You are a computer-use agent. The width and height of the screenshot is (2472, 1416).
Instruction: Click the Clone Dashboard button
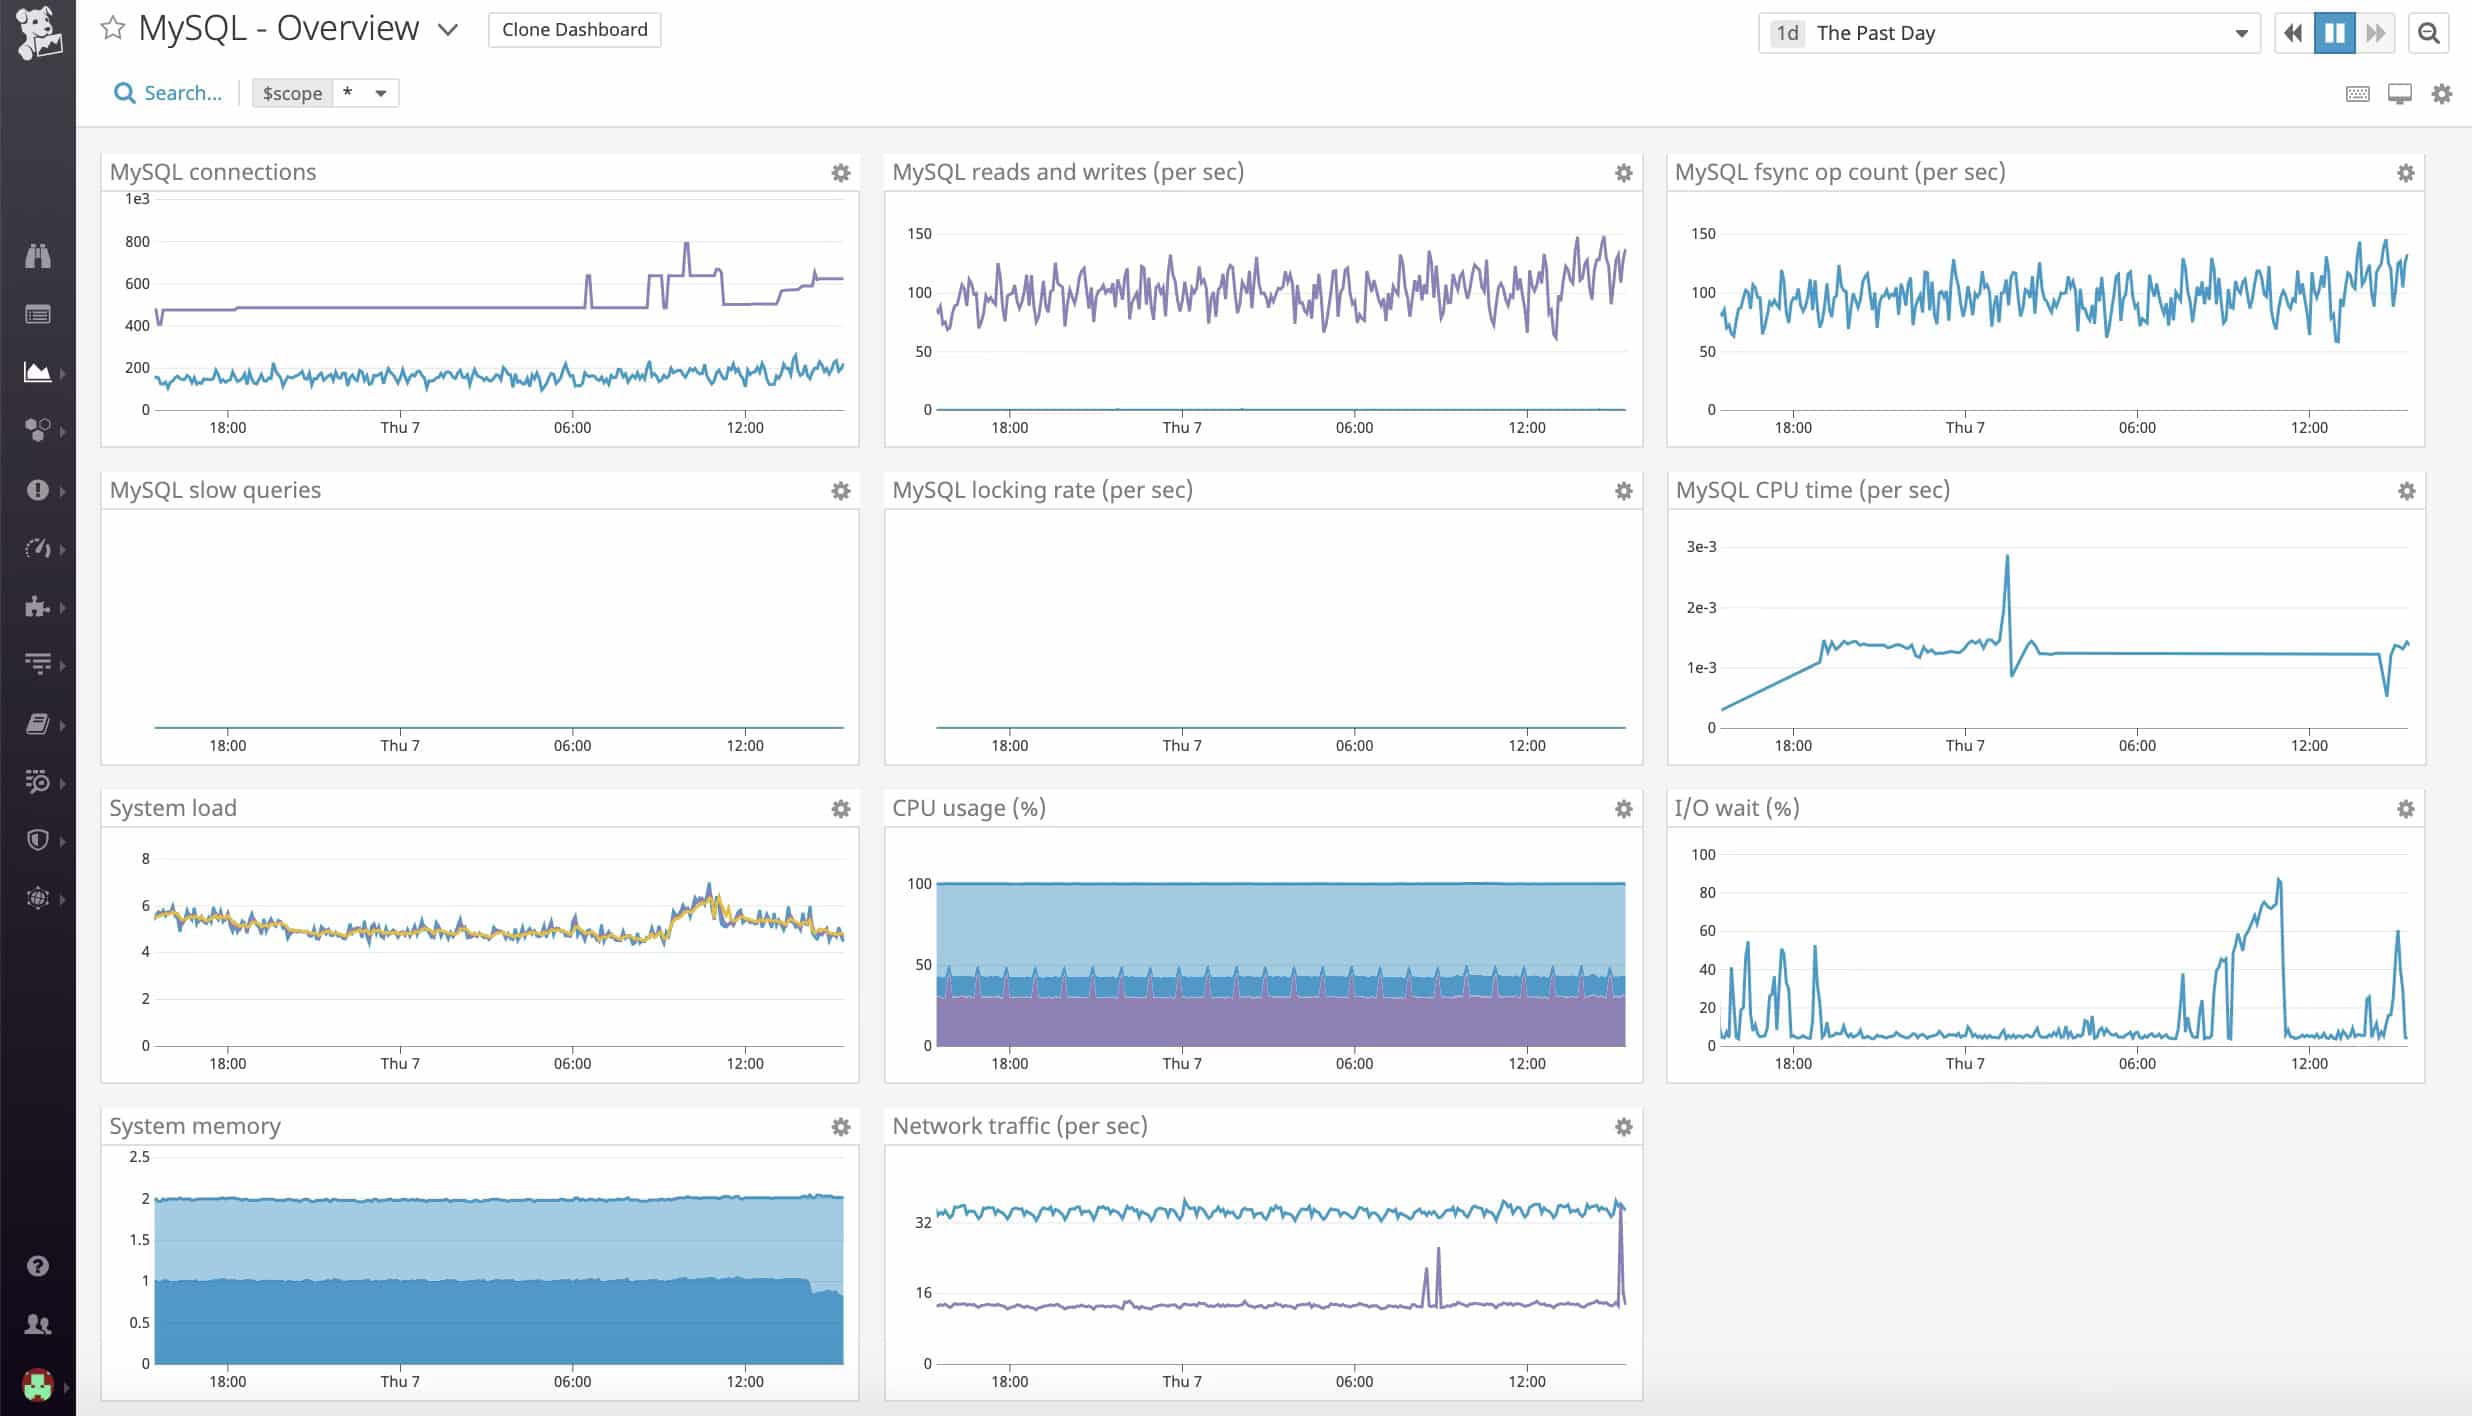pyautogui.click(x=573, y=29)
